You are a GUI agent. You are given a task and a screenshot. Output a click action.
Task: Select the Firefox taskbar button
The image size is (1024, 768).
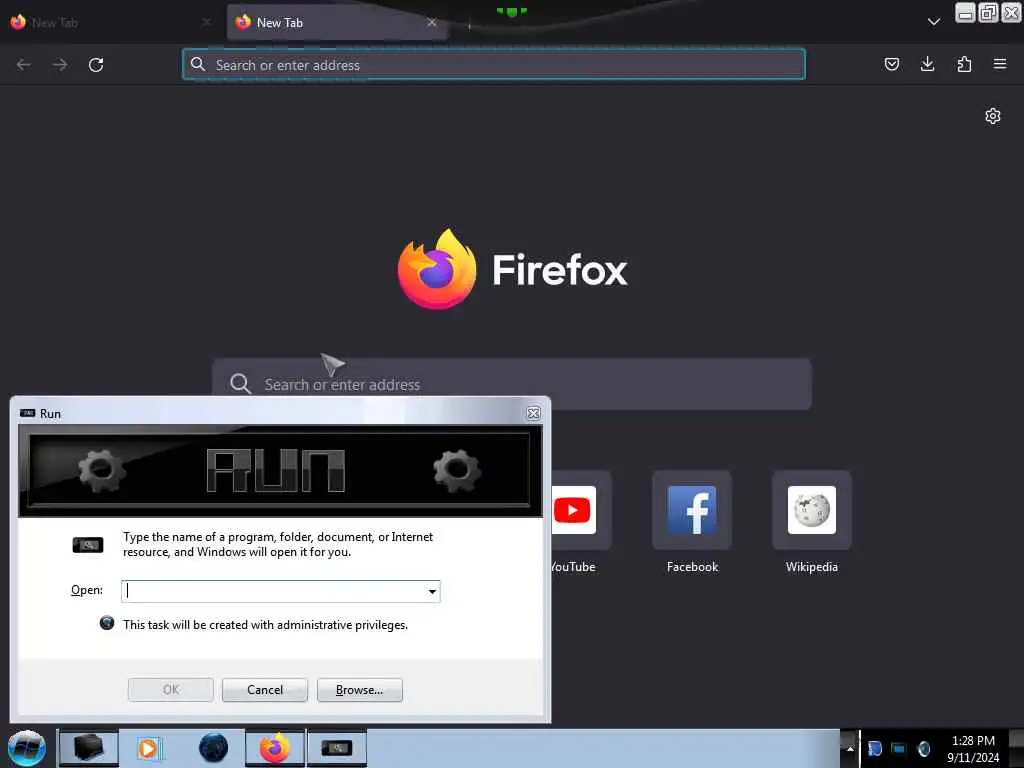[275, 748]
